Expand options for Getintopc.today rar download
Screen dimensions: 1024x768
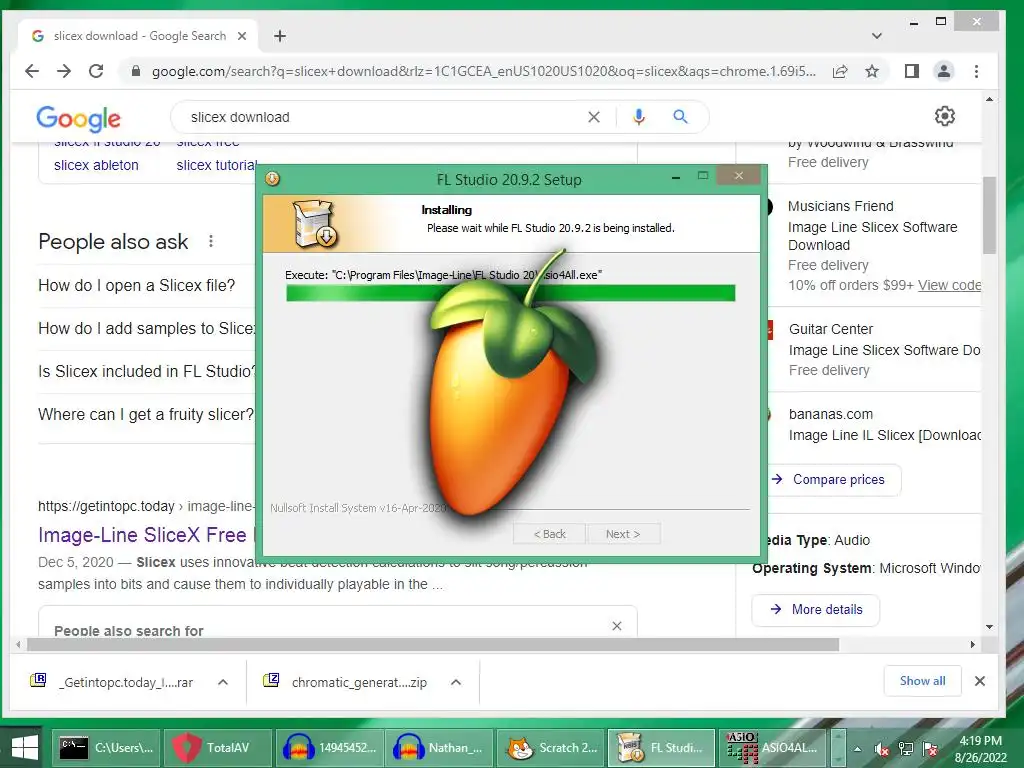[223, 682]
